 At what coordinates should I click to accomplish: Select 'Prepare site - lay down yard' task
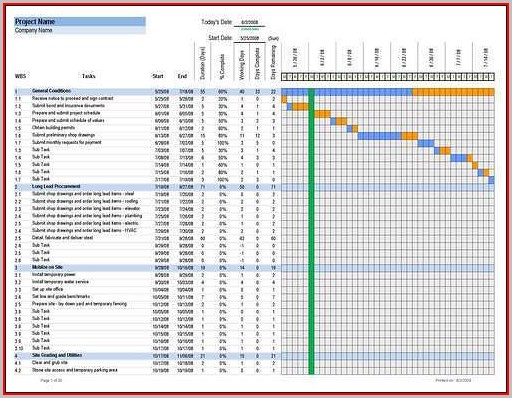79,304
